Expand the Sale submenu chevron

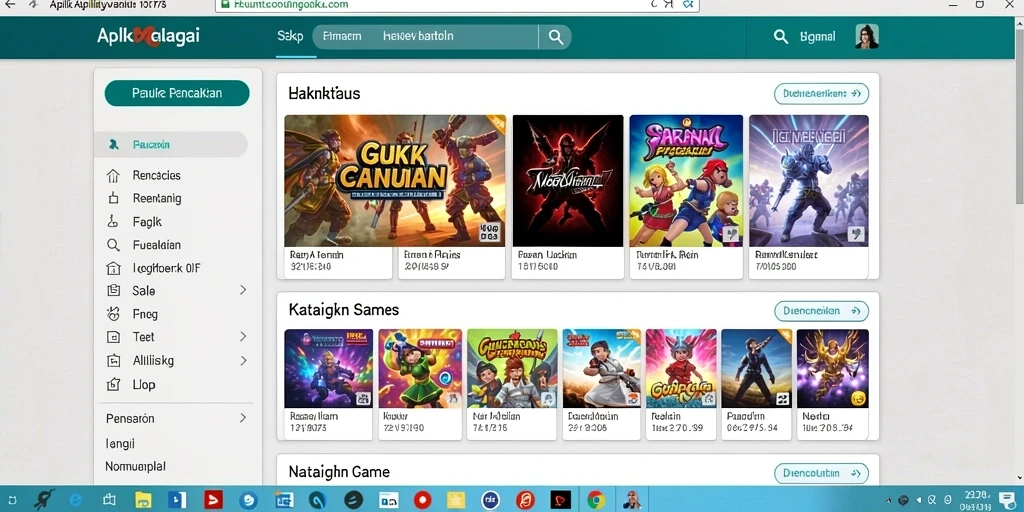click(243, 290)
